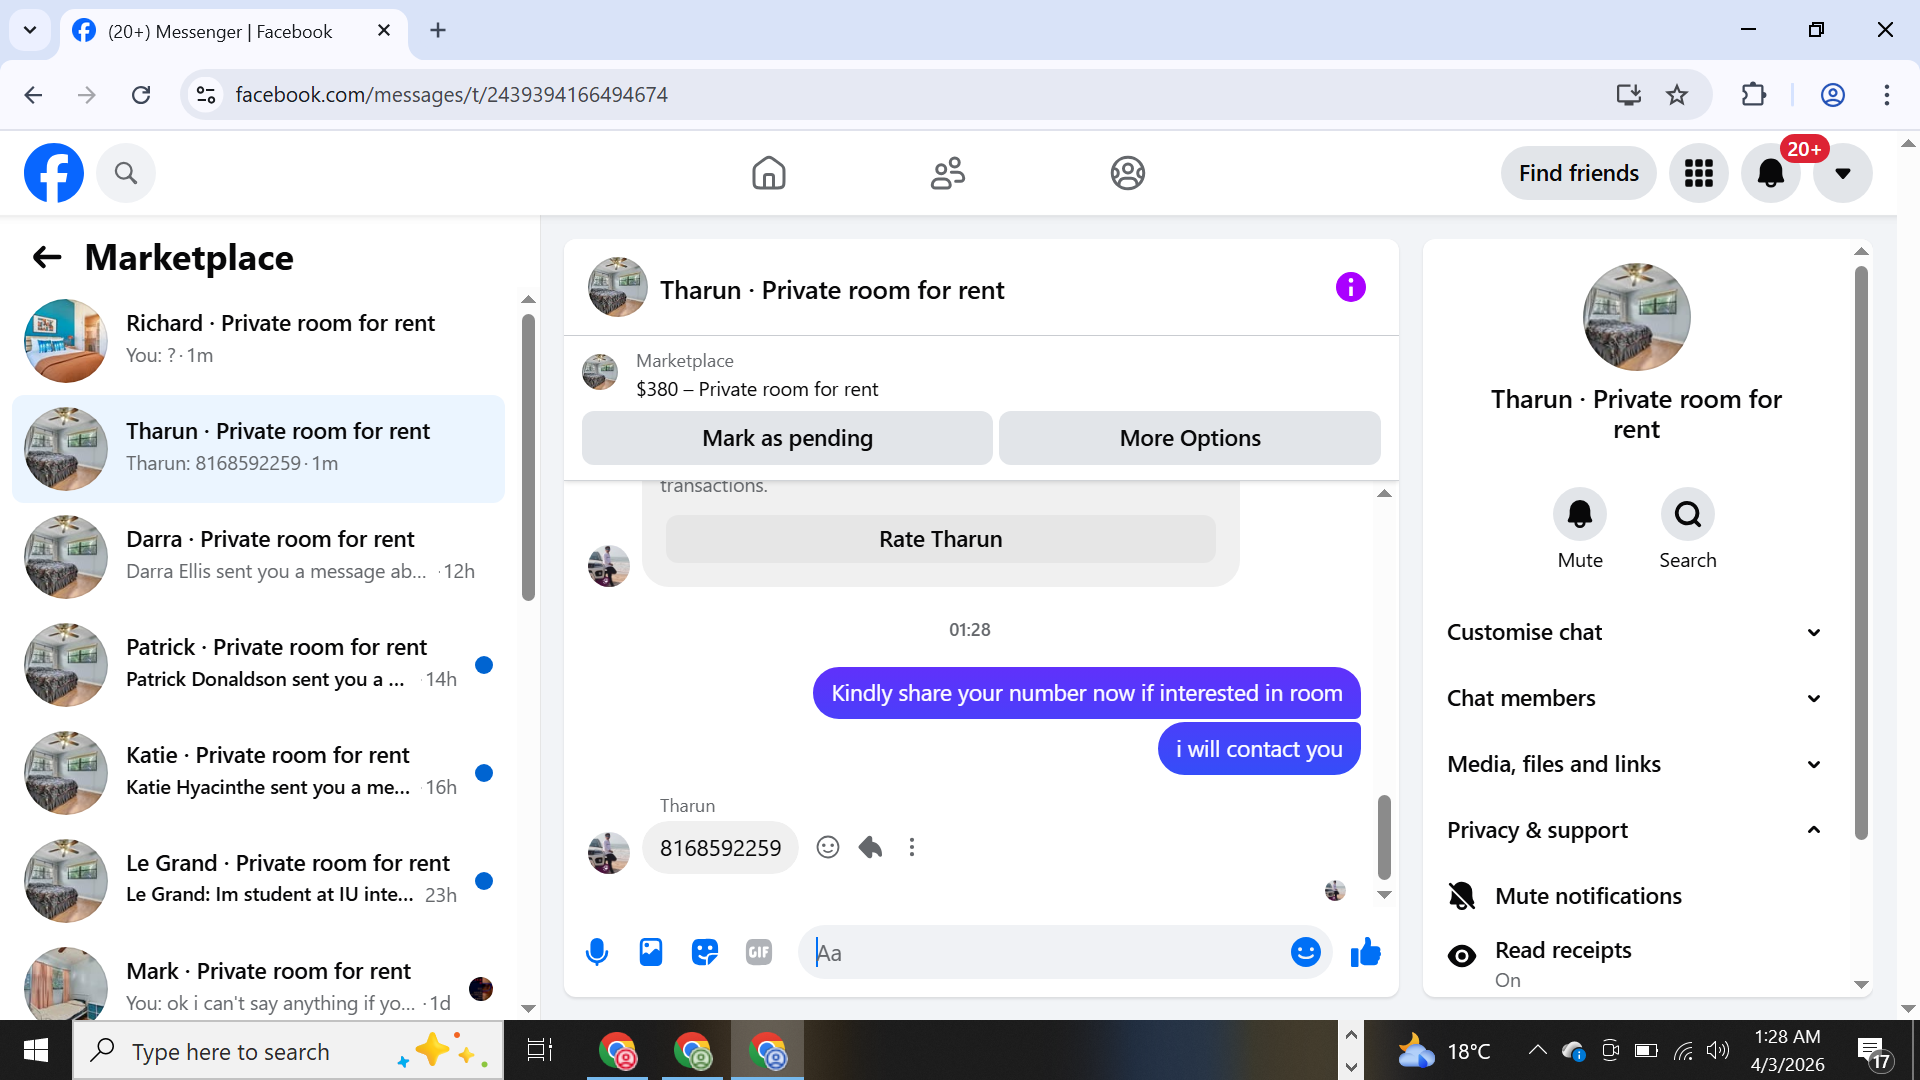Expand the Chat members section

coord(1636,698)
